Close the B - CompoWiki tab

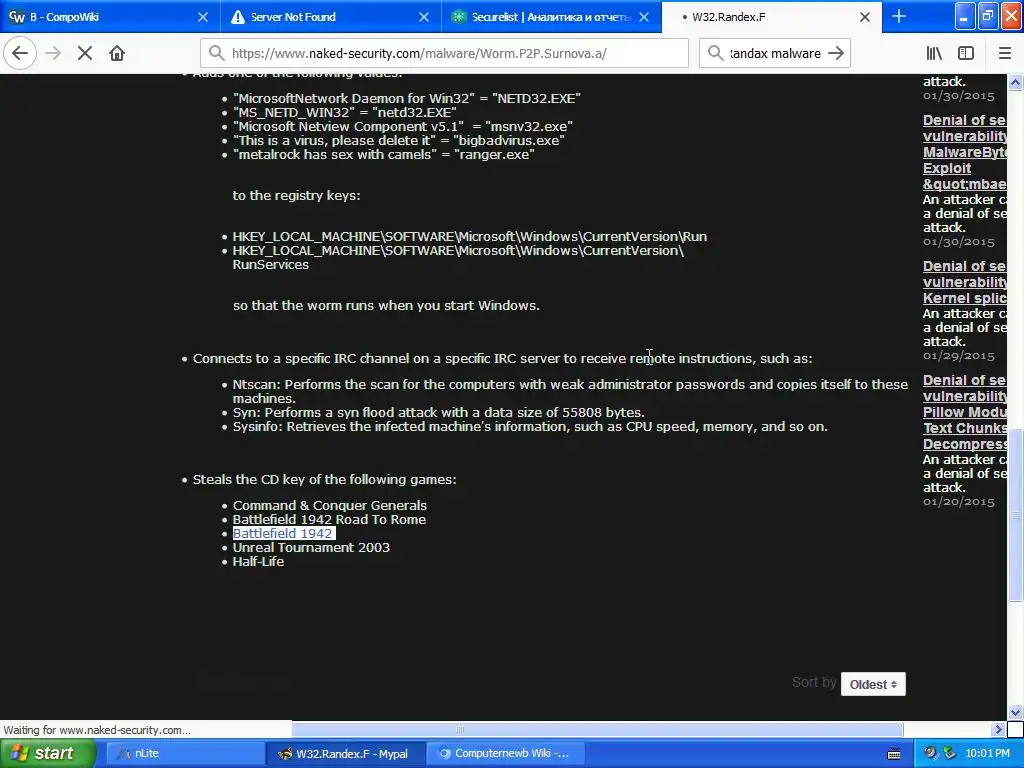click(203, 17)
